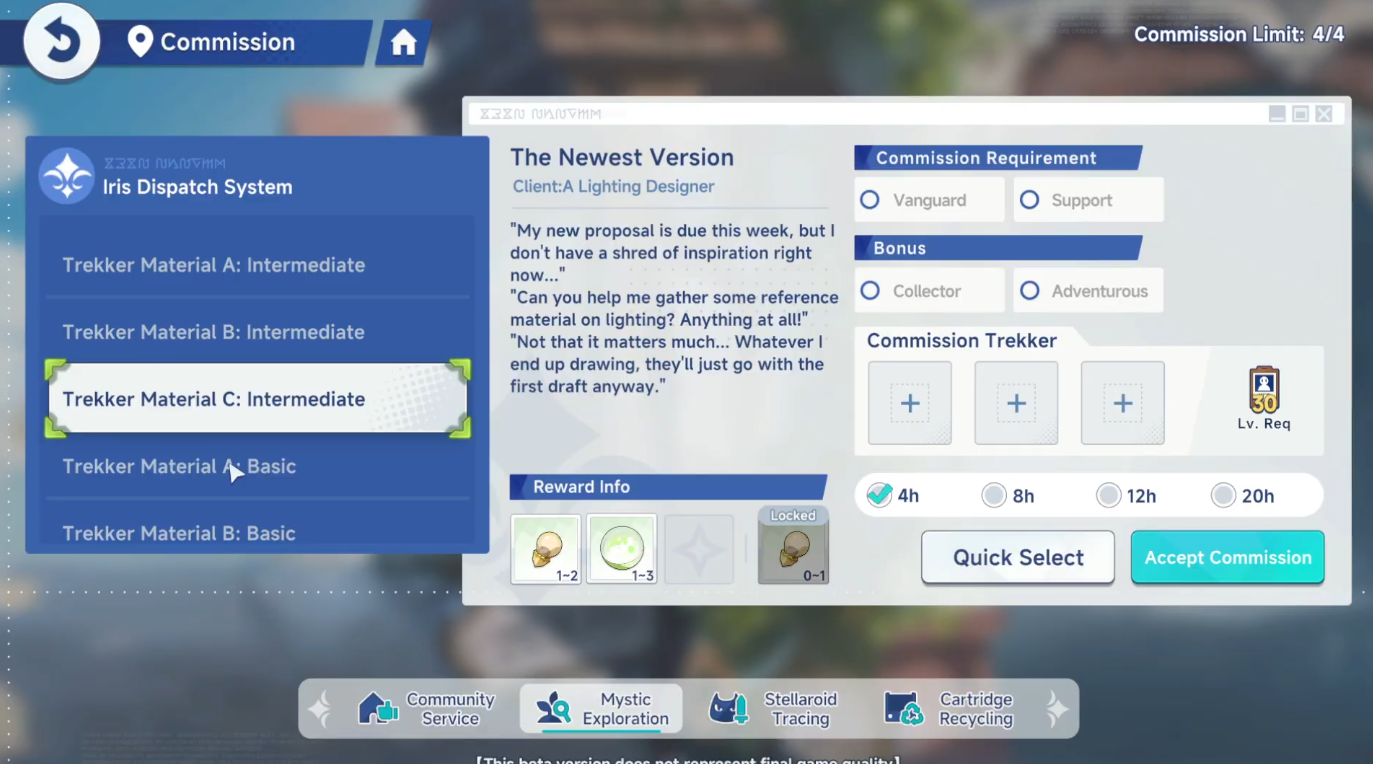Screen dimensions: 1373x764
Task: Open the third Commission Trekker plus slot
Action: coord(1122,403)
